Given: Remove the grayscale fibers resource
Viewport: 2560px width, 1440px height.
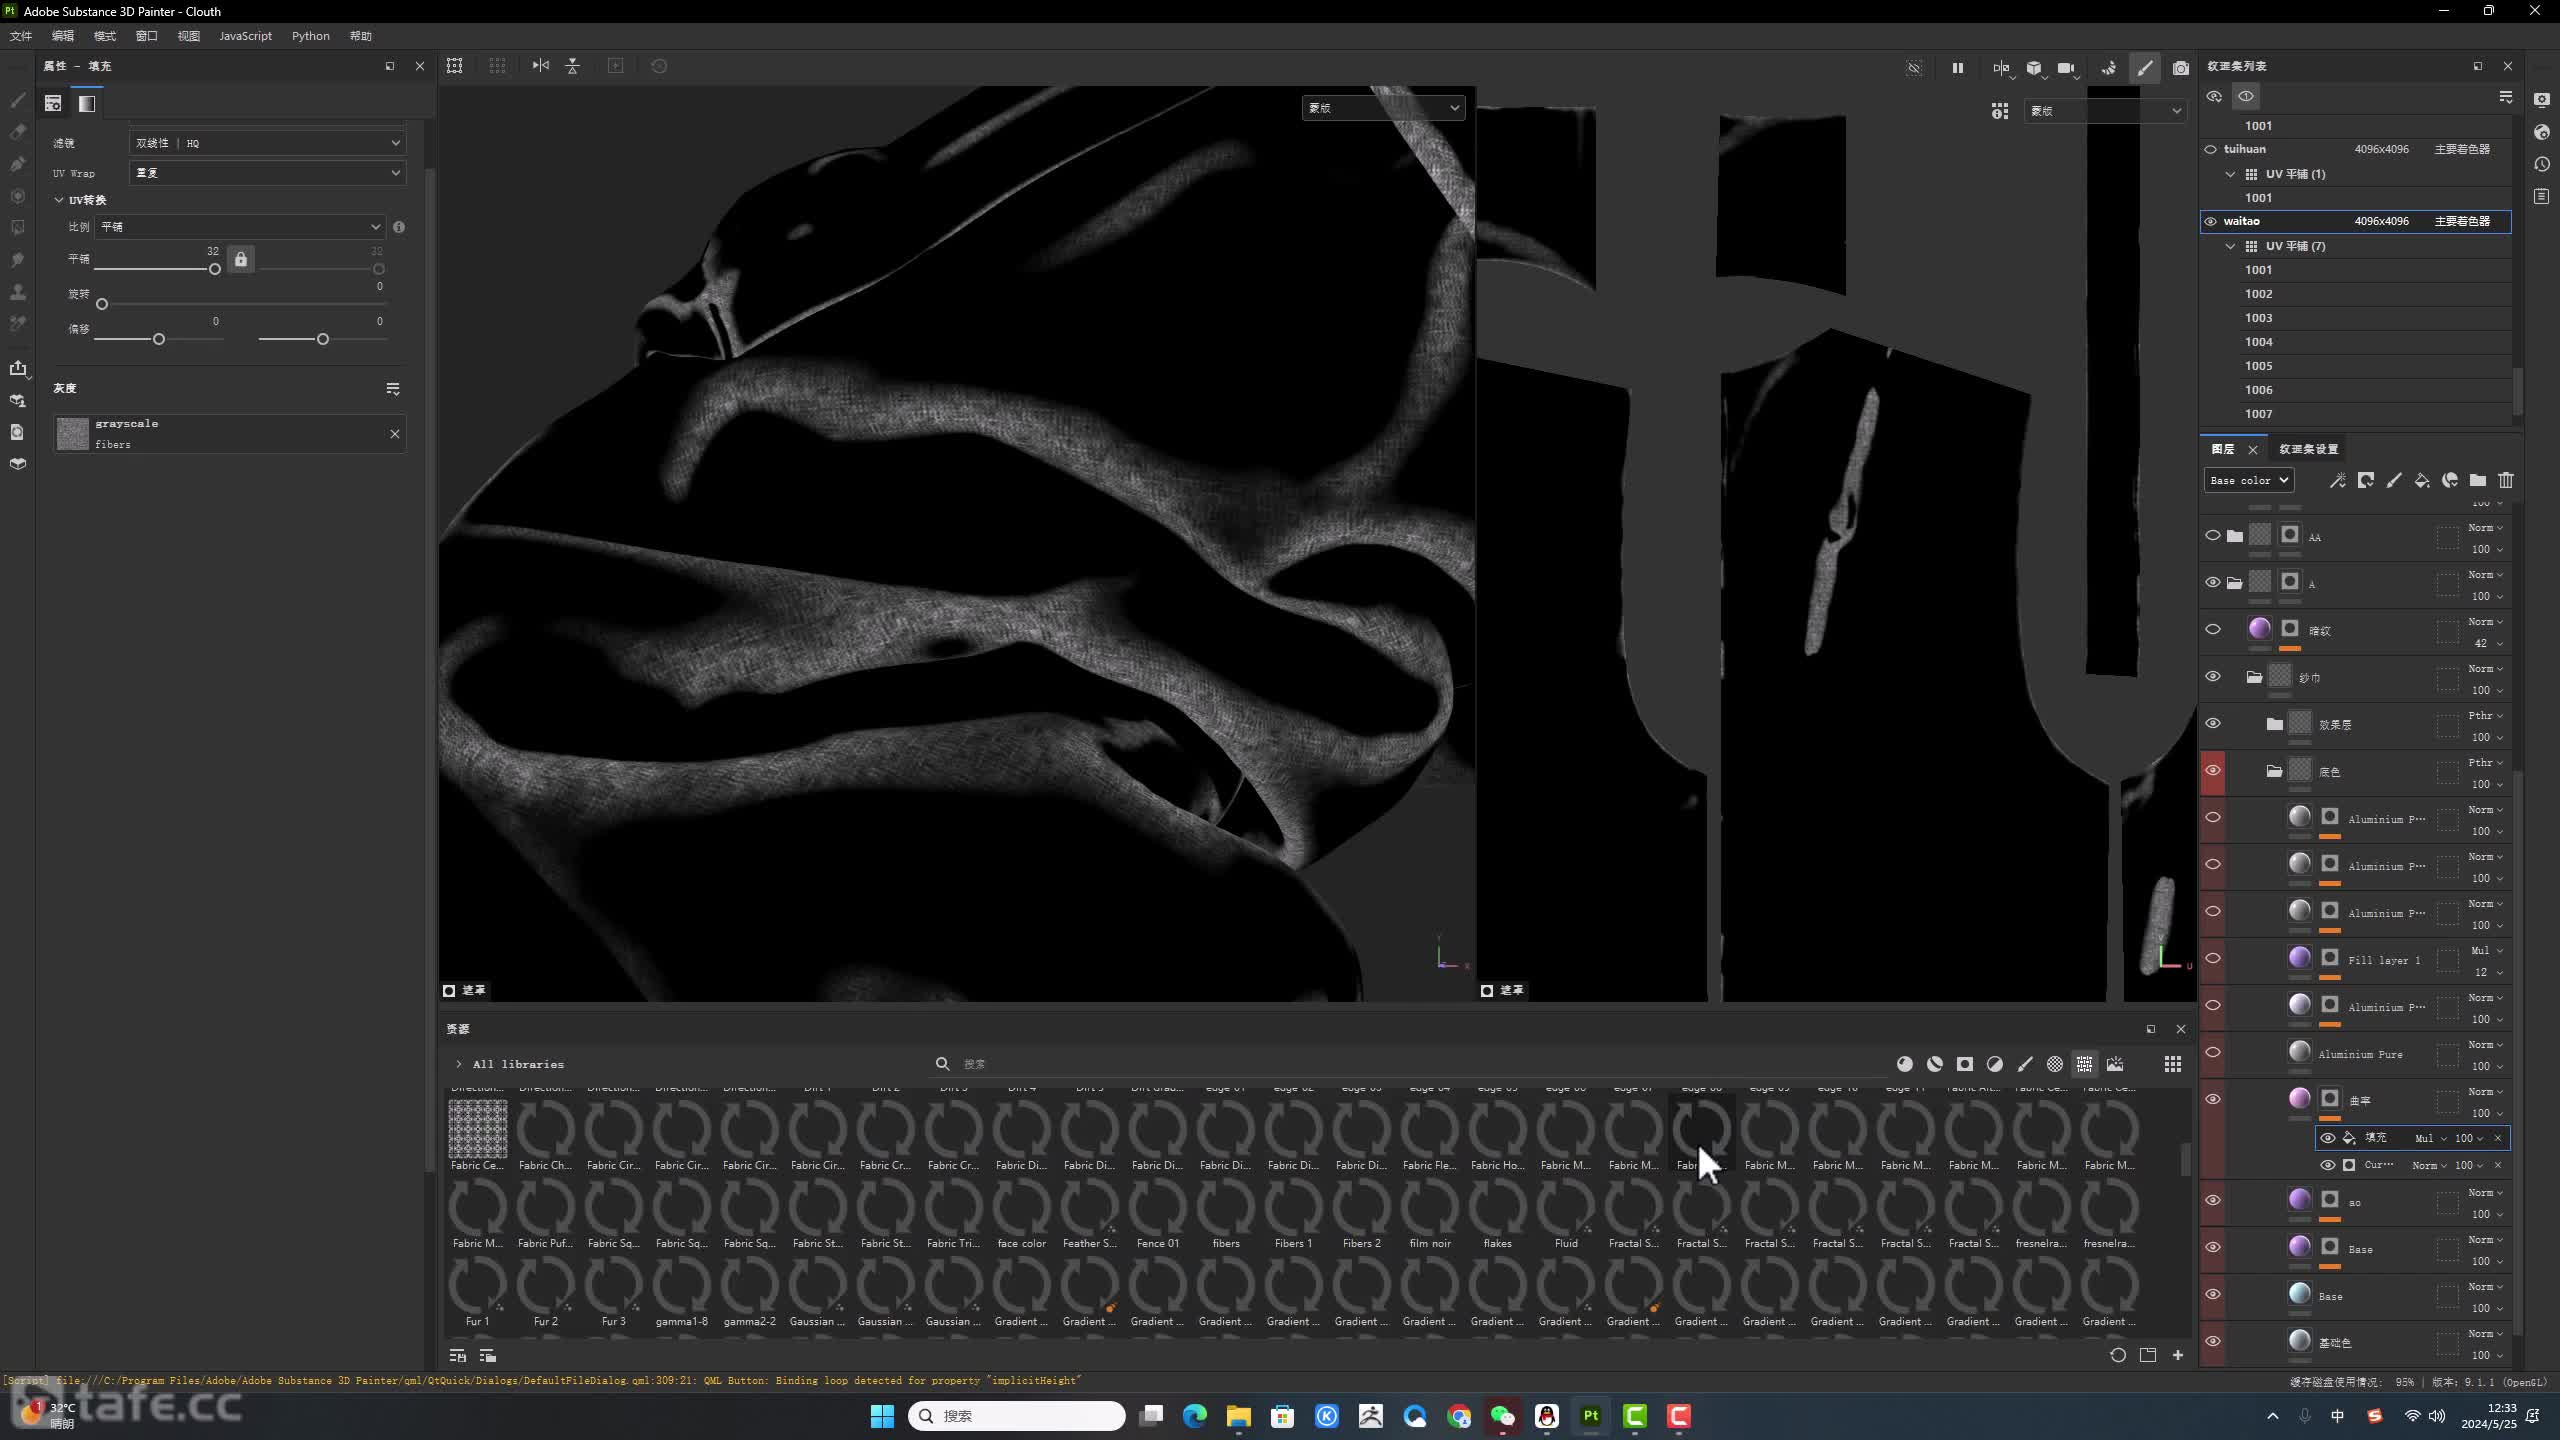Looking at the screenshot, I should (x=395, y=434).
